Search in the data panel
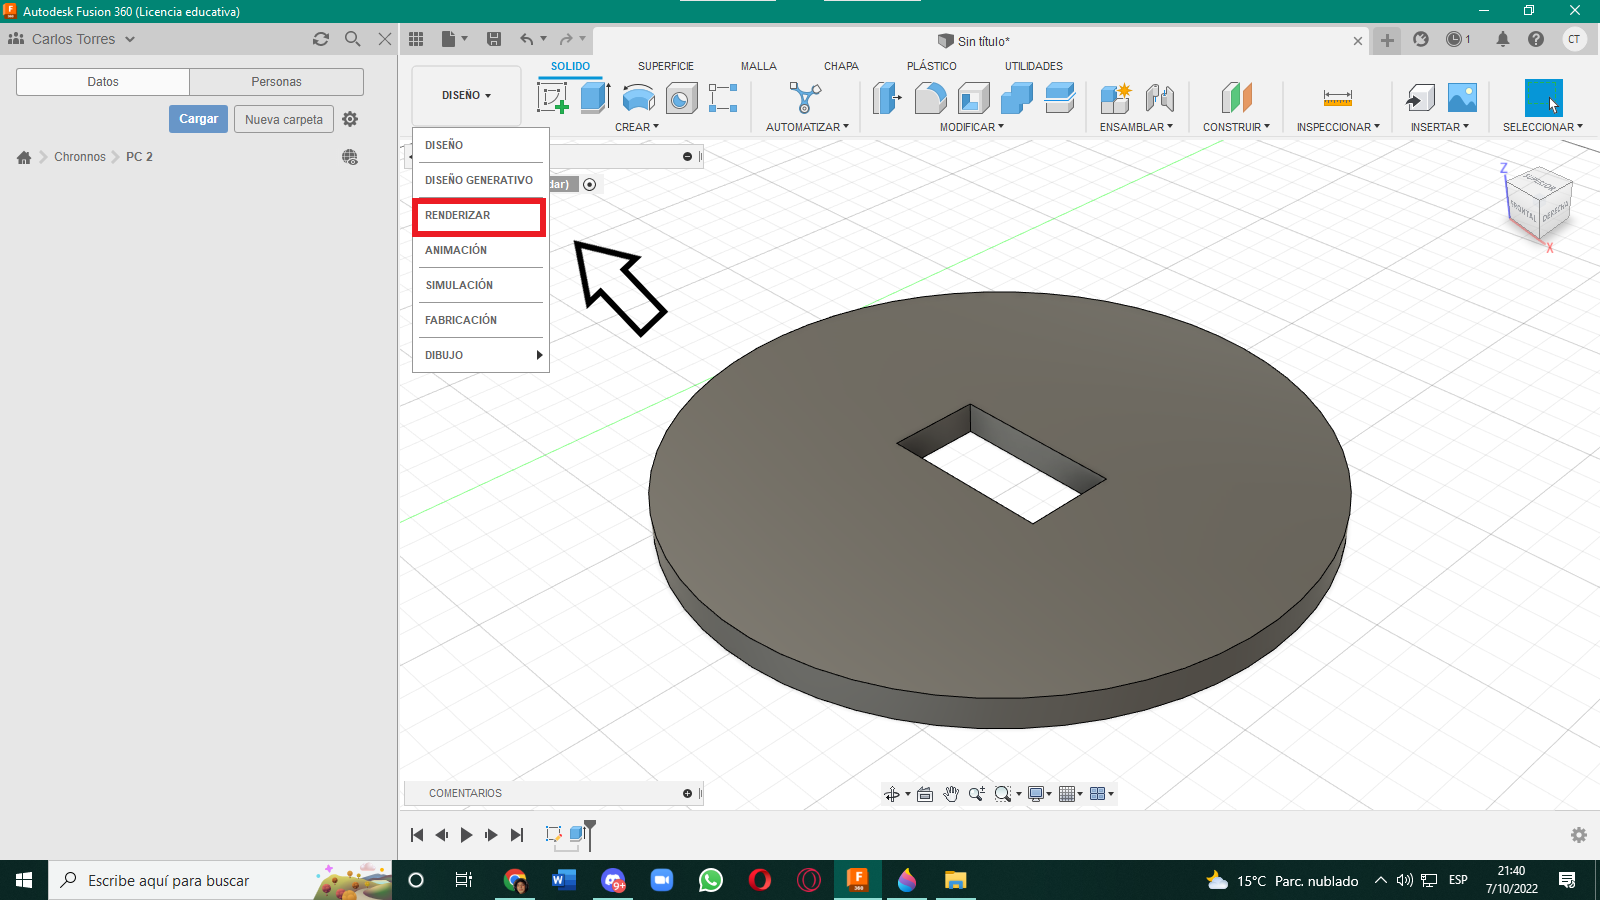This screenshot has width=1600, height=900. pos(353,39)
